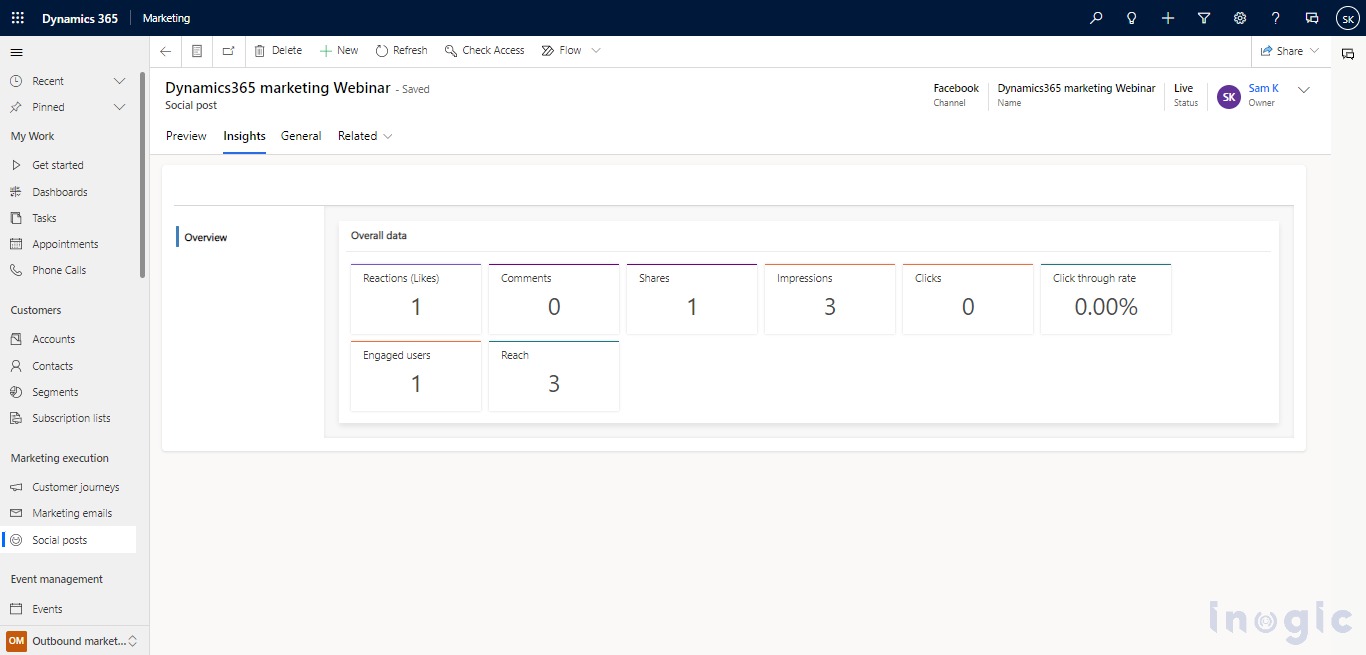Click the Pinned pin icon

15,107
